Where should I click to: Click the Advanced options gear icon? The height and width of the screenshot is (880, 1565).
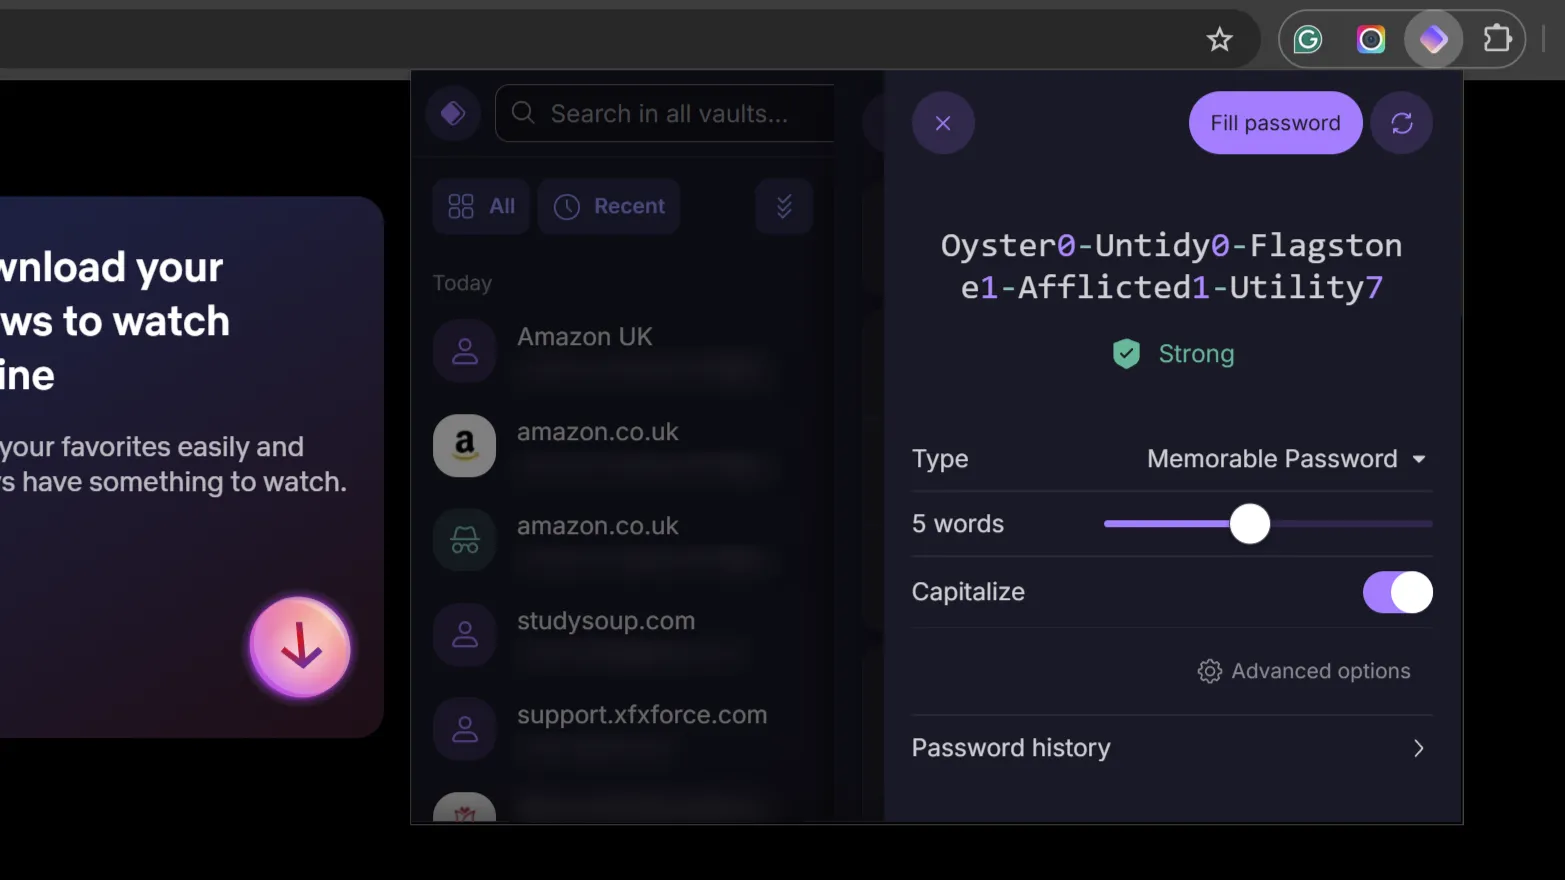click(1210, 671)
